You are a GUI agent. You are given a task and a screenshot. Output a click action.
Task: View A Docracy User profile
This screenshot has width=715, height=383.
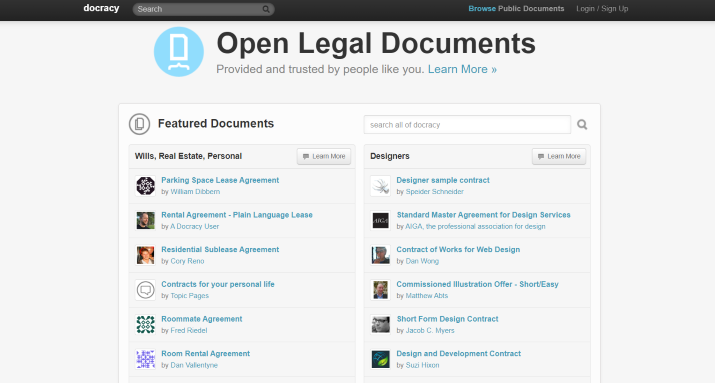coord(195,227)
